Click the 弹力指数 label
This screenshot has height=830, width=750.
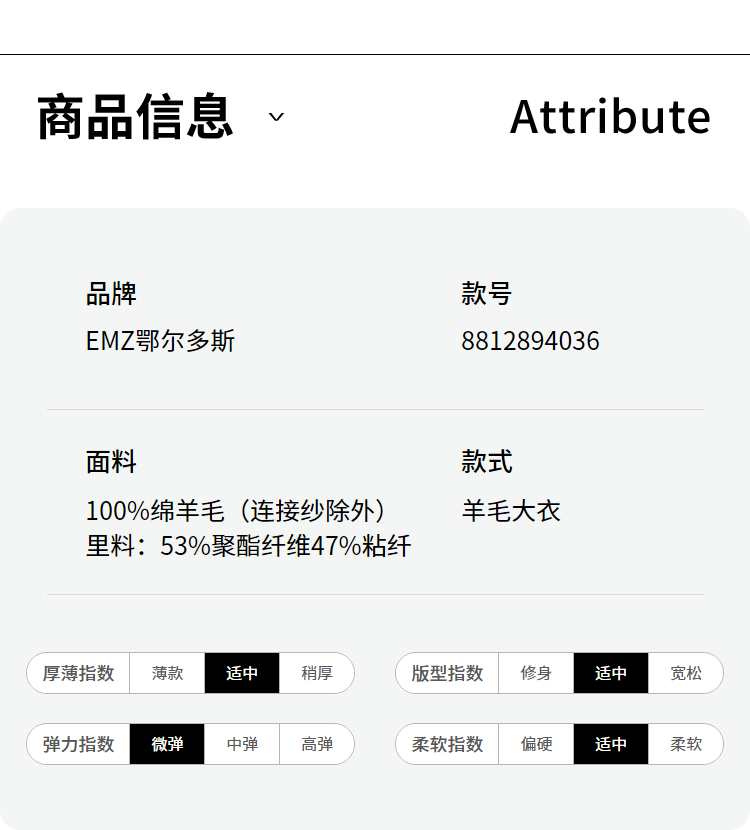(x=78, y=744)
